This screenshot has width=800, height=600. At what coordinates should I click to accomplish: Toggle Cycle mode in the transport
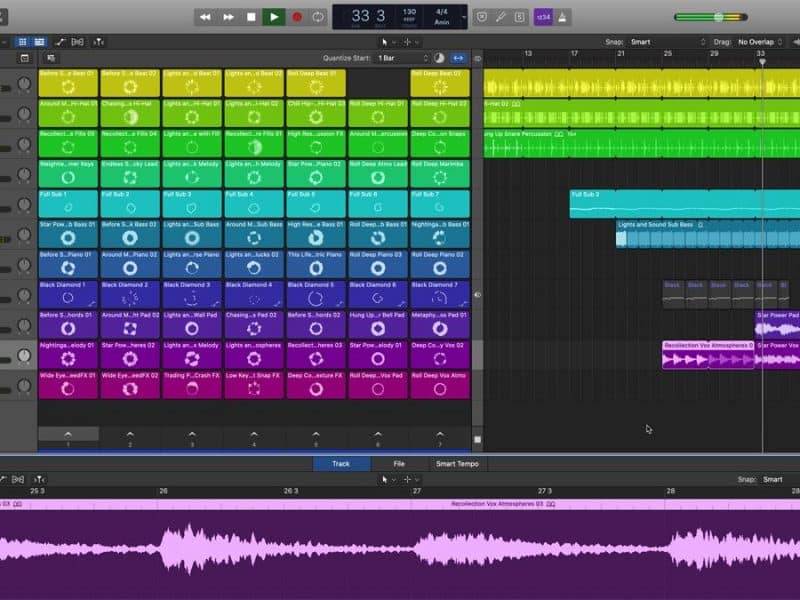(x=318, y=17)
